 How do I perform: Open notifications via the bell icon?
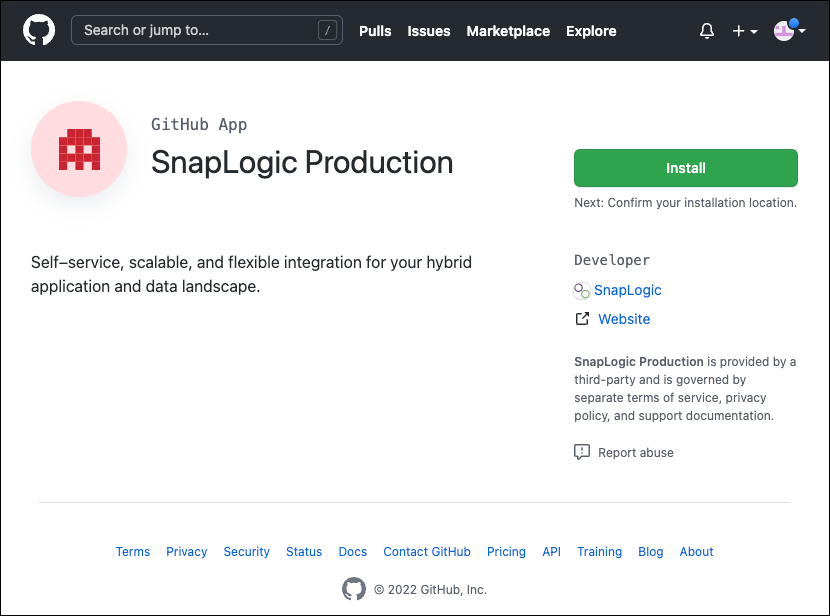pos(706,31)
